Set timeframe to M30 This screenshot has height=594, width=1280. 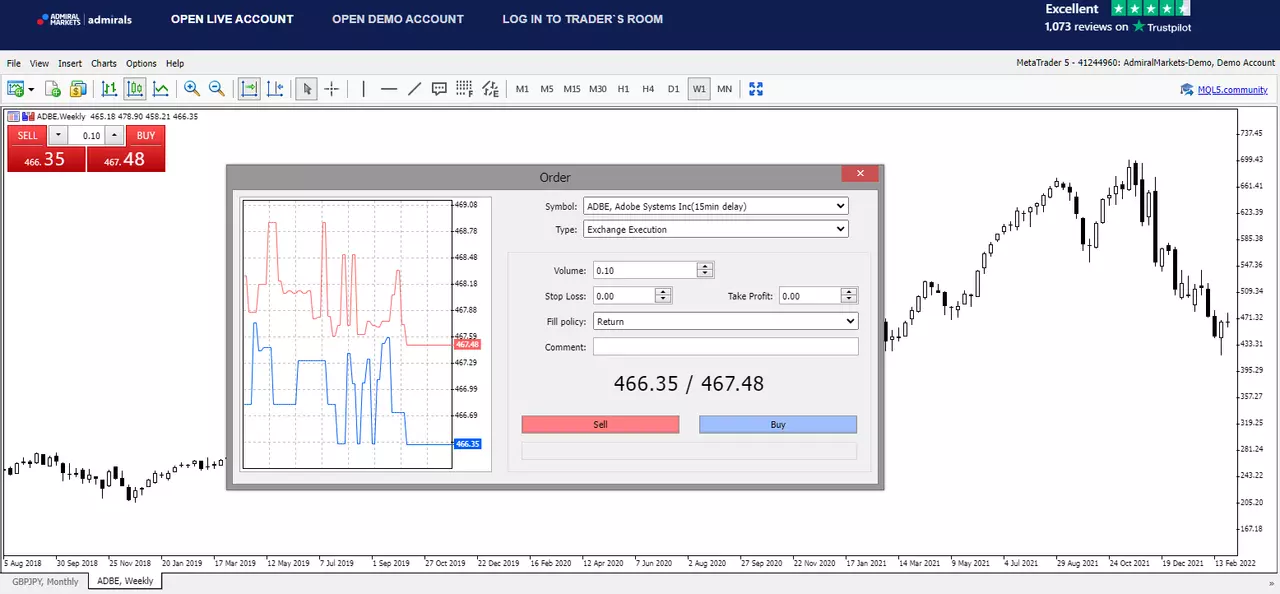(598, 89)
